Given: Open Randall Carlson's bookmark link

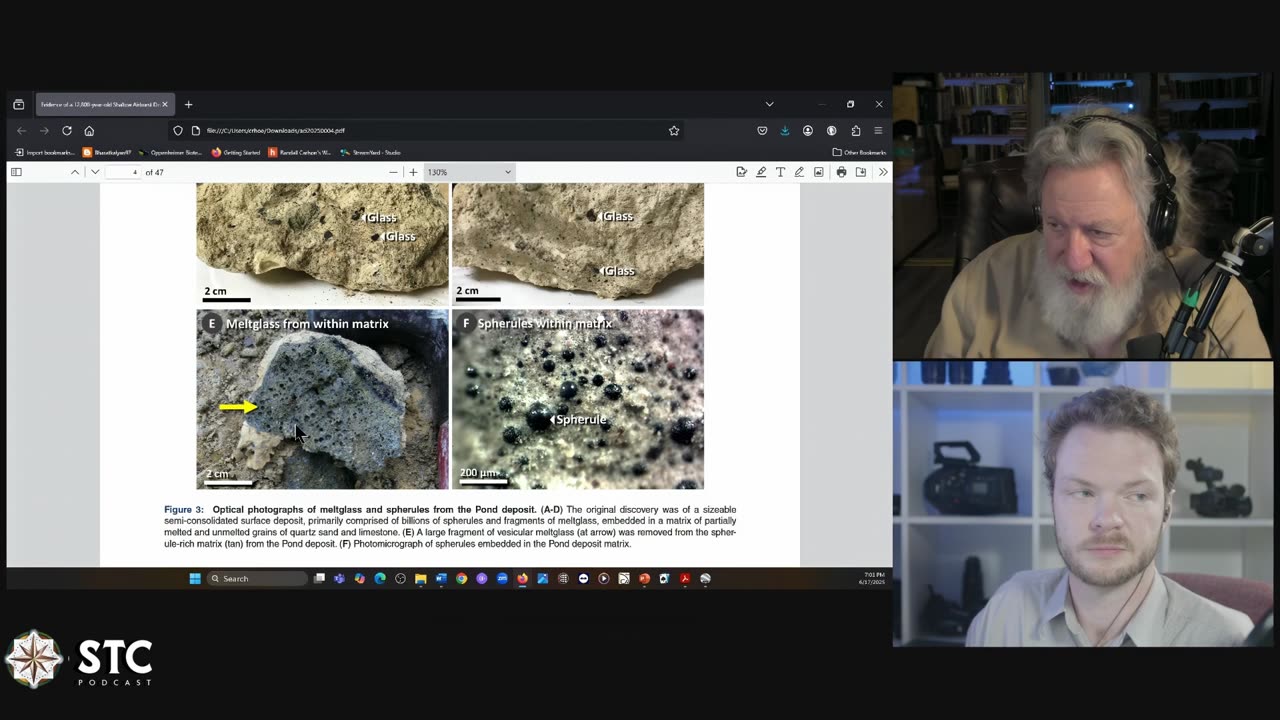Looking at the screenshot, I should (x=300, y=152).
